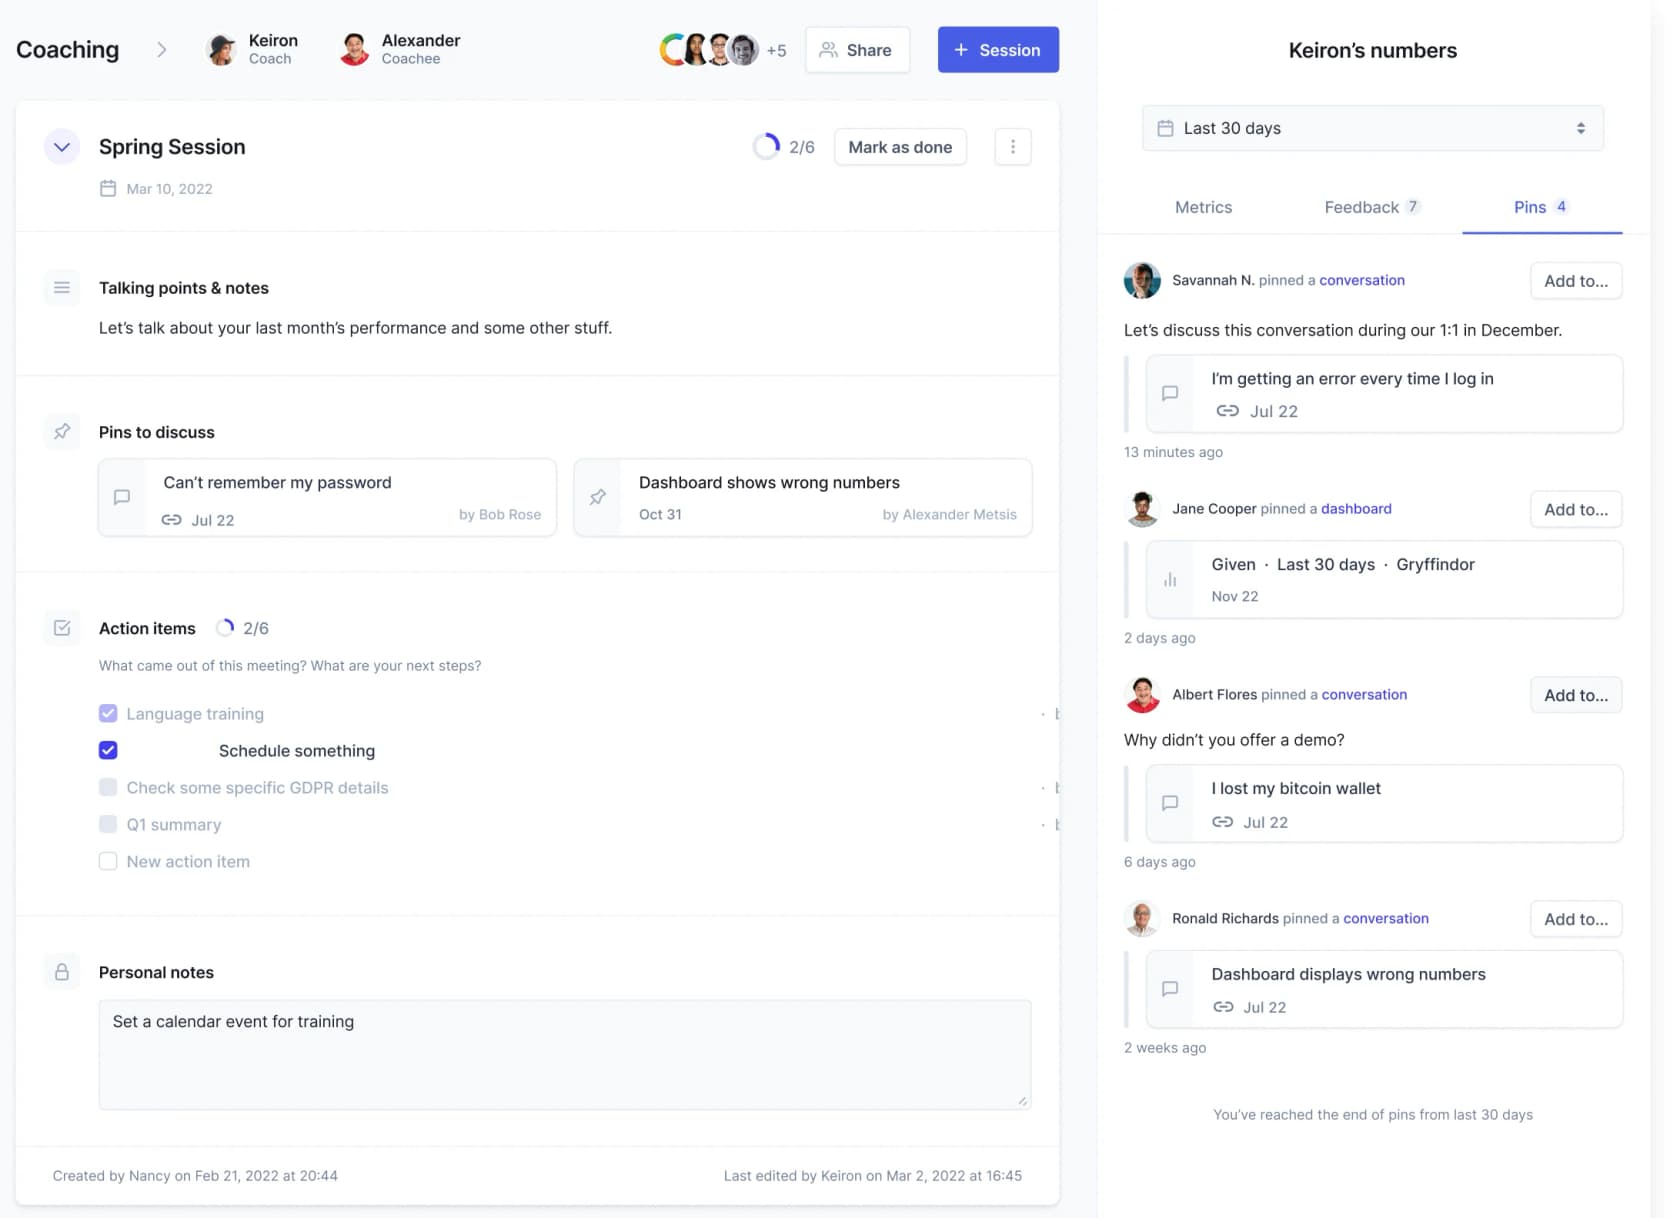Click the Talking points & notes lines icon

(x=62, y=288)
